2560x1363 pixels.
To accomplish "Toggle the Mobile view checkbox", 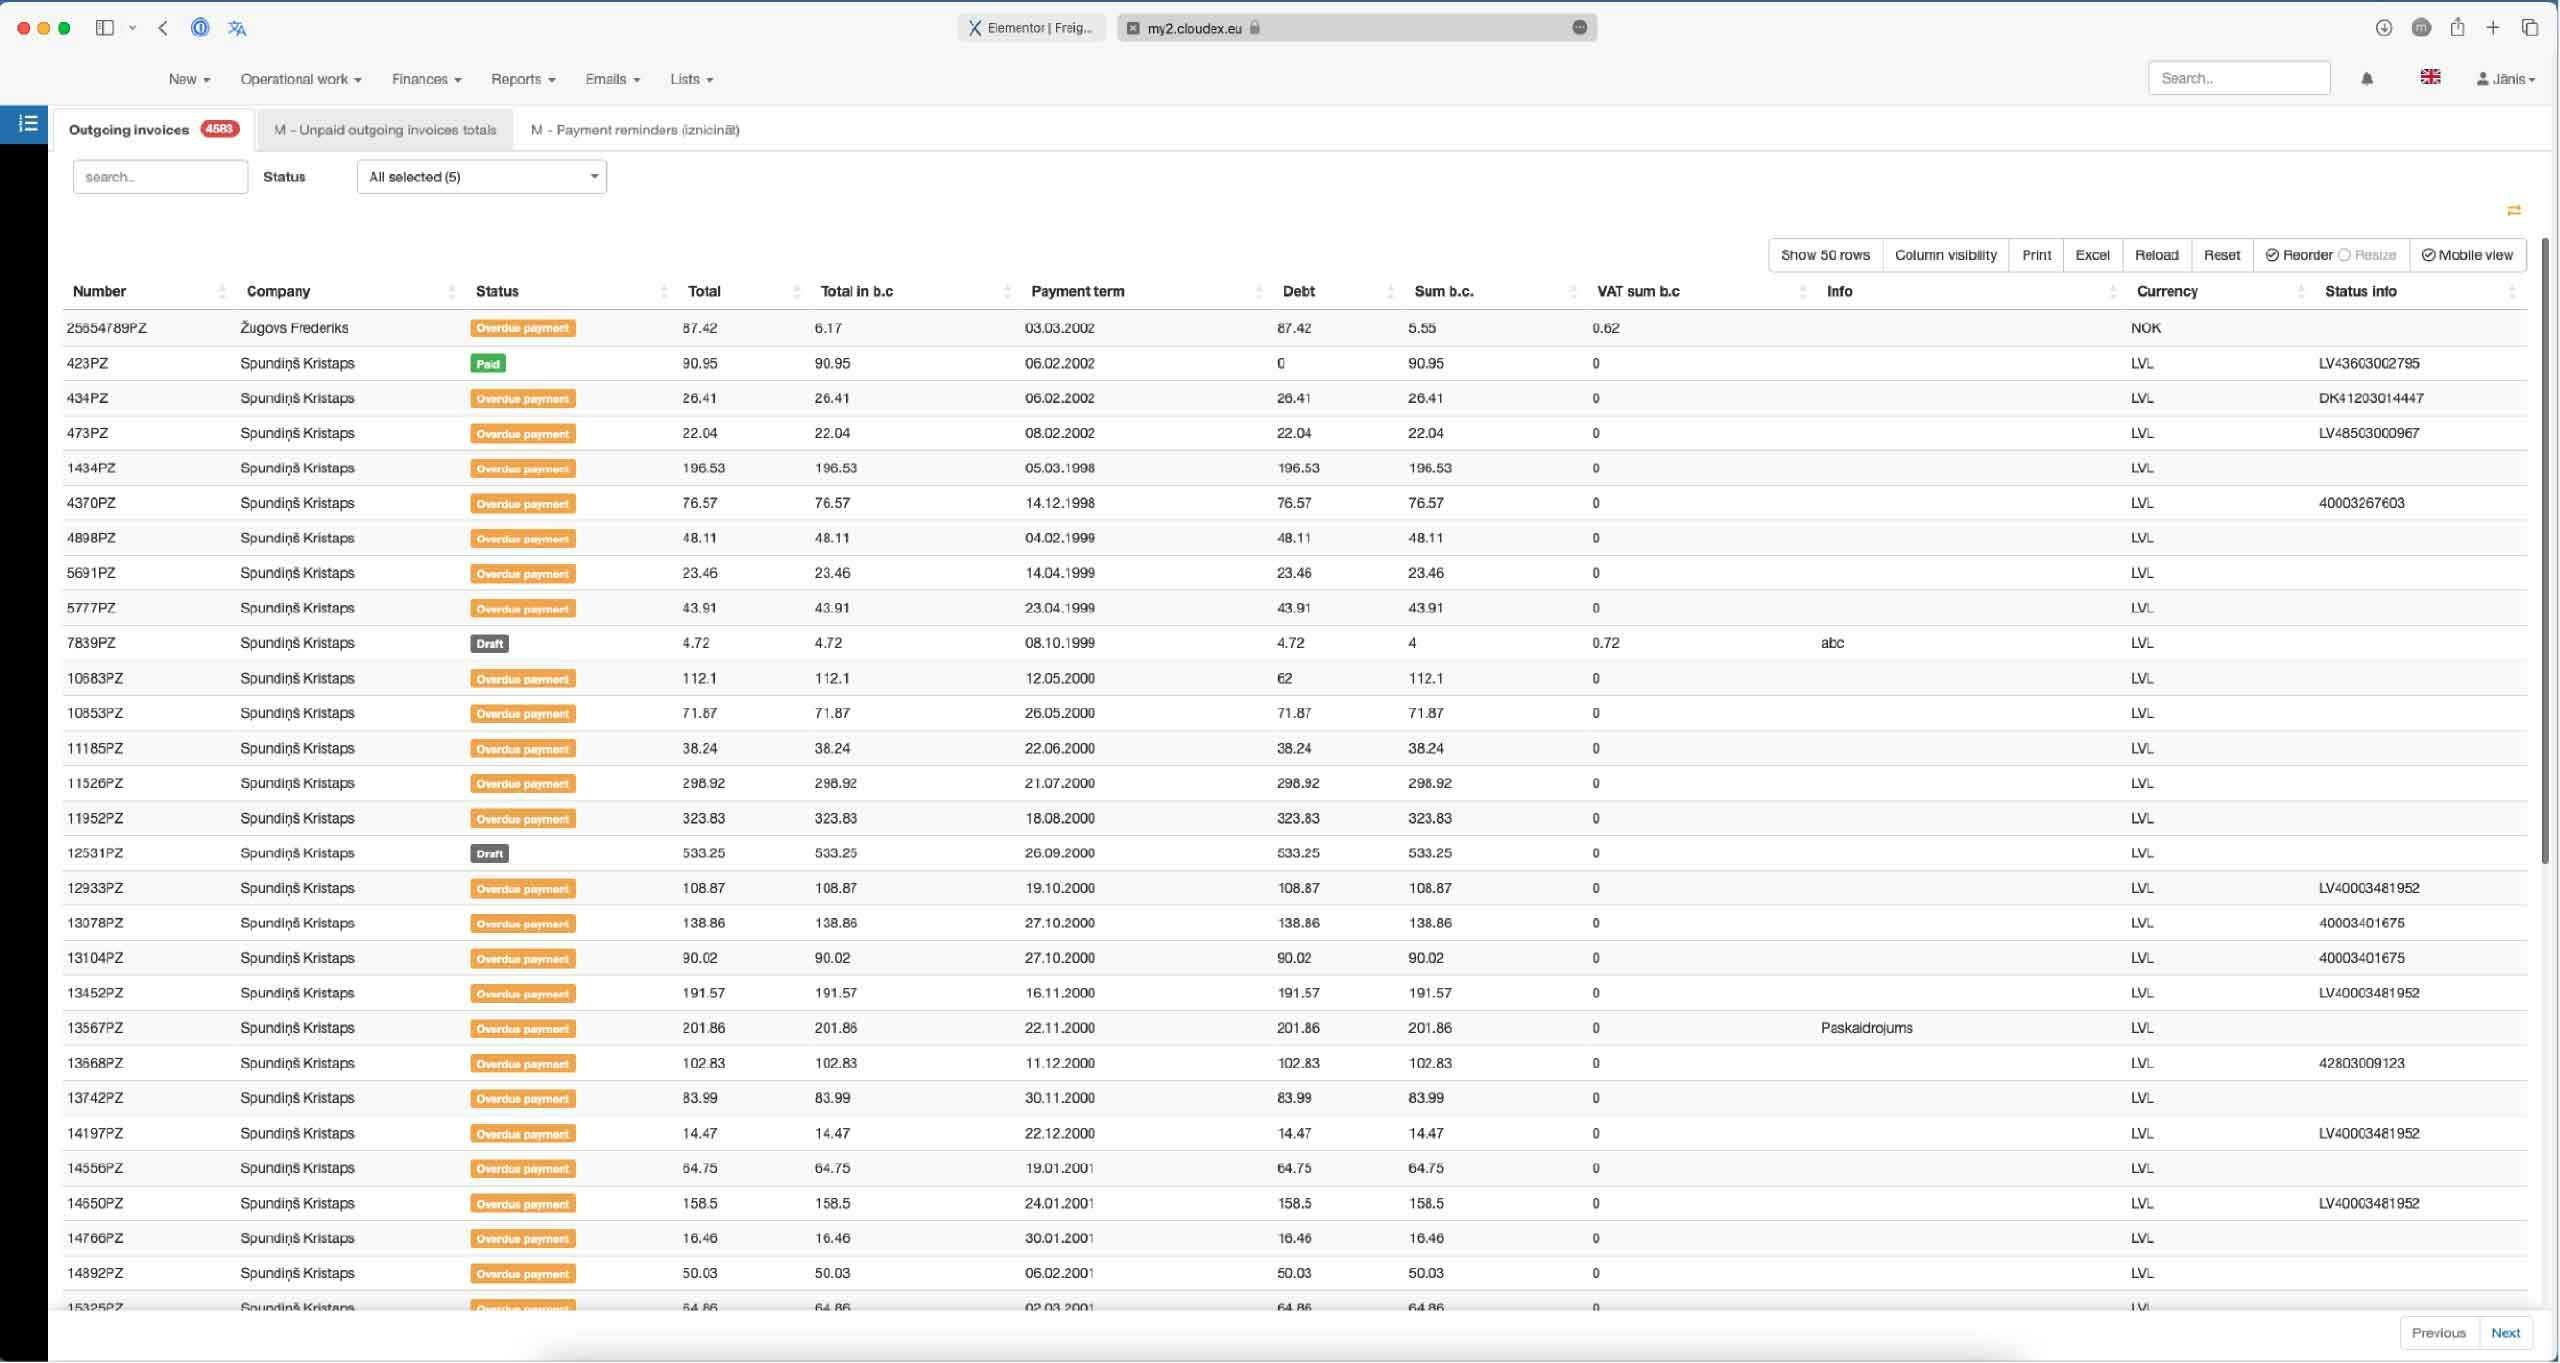I will pyautogui.click(x=2467, y=255).
